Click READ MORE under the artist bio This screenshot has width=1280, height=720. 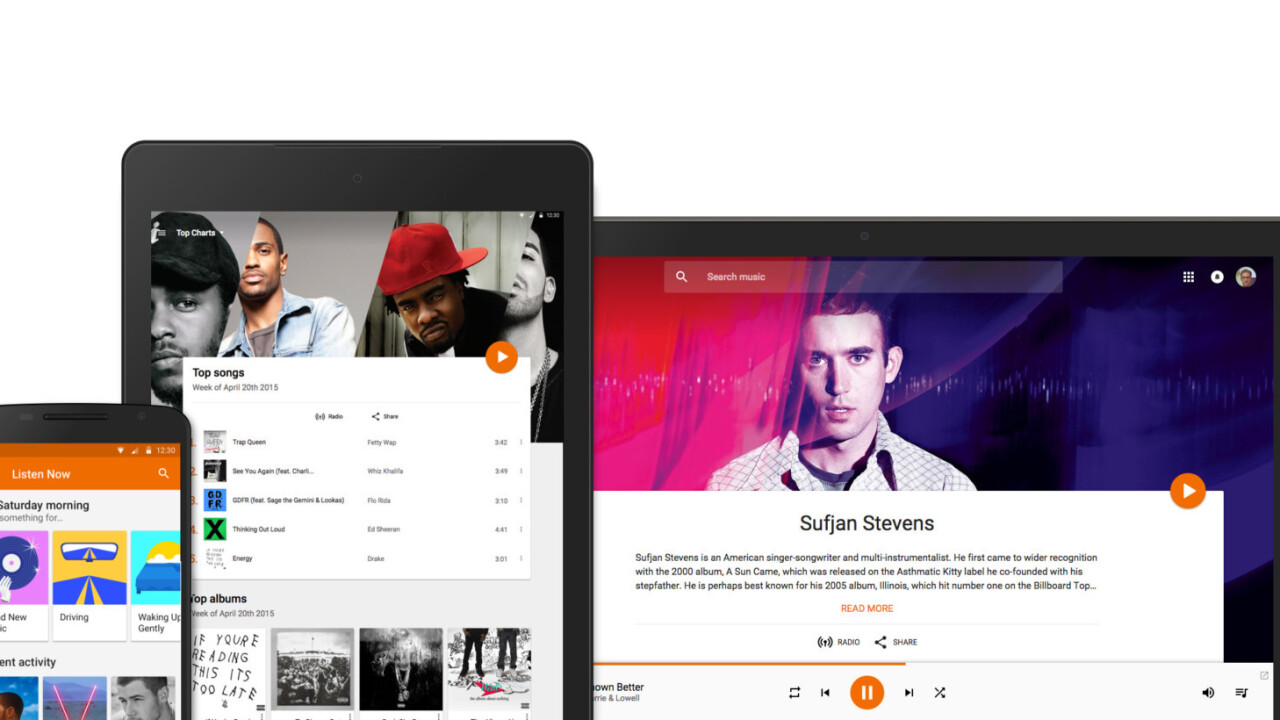click(867, 608)
